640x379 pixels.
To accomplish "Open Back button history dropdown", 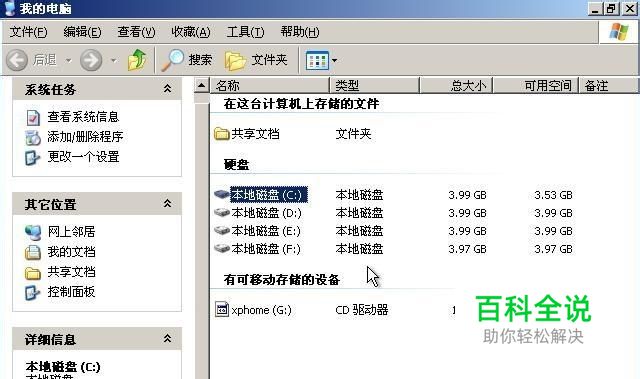I will [69, 60].
